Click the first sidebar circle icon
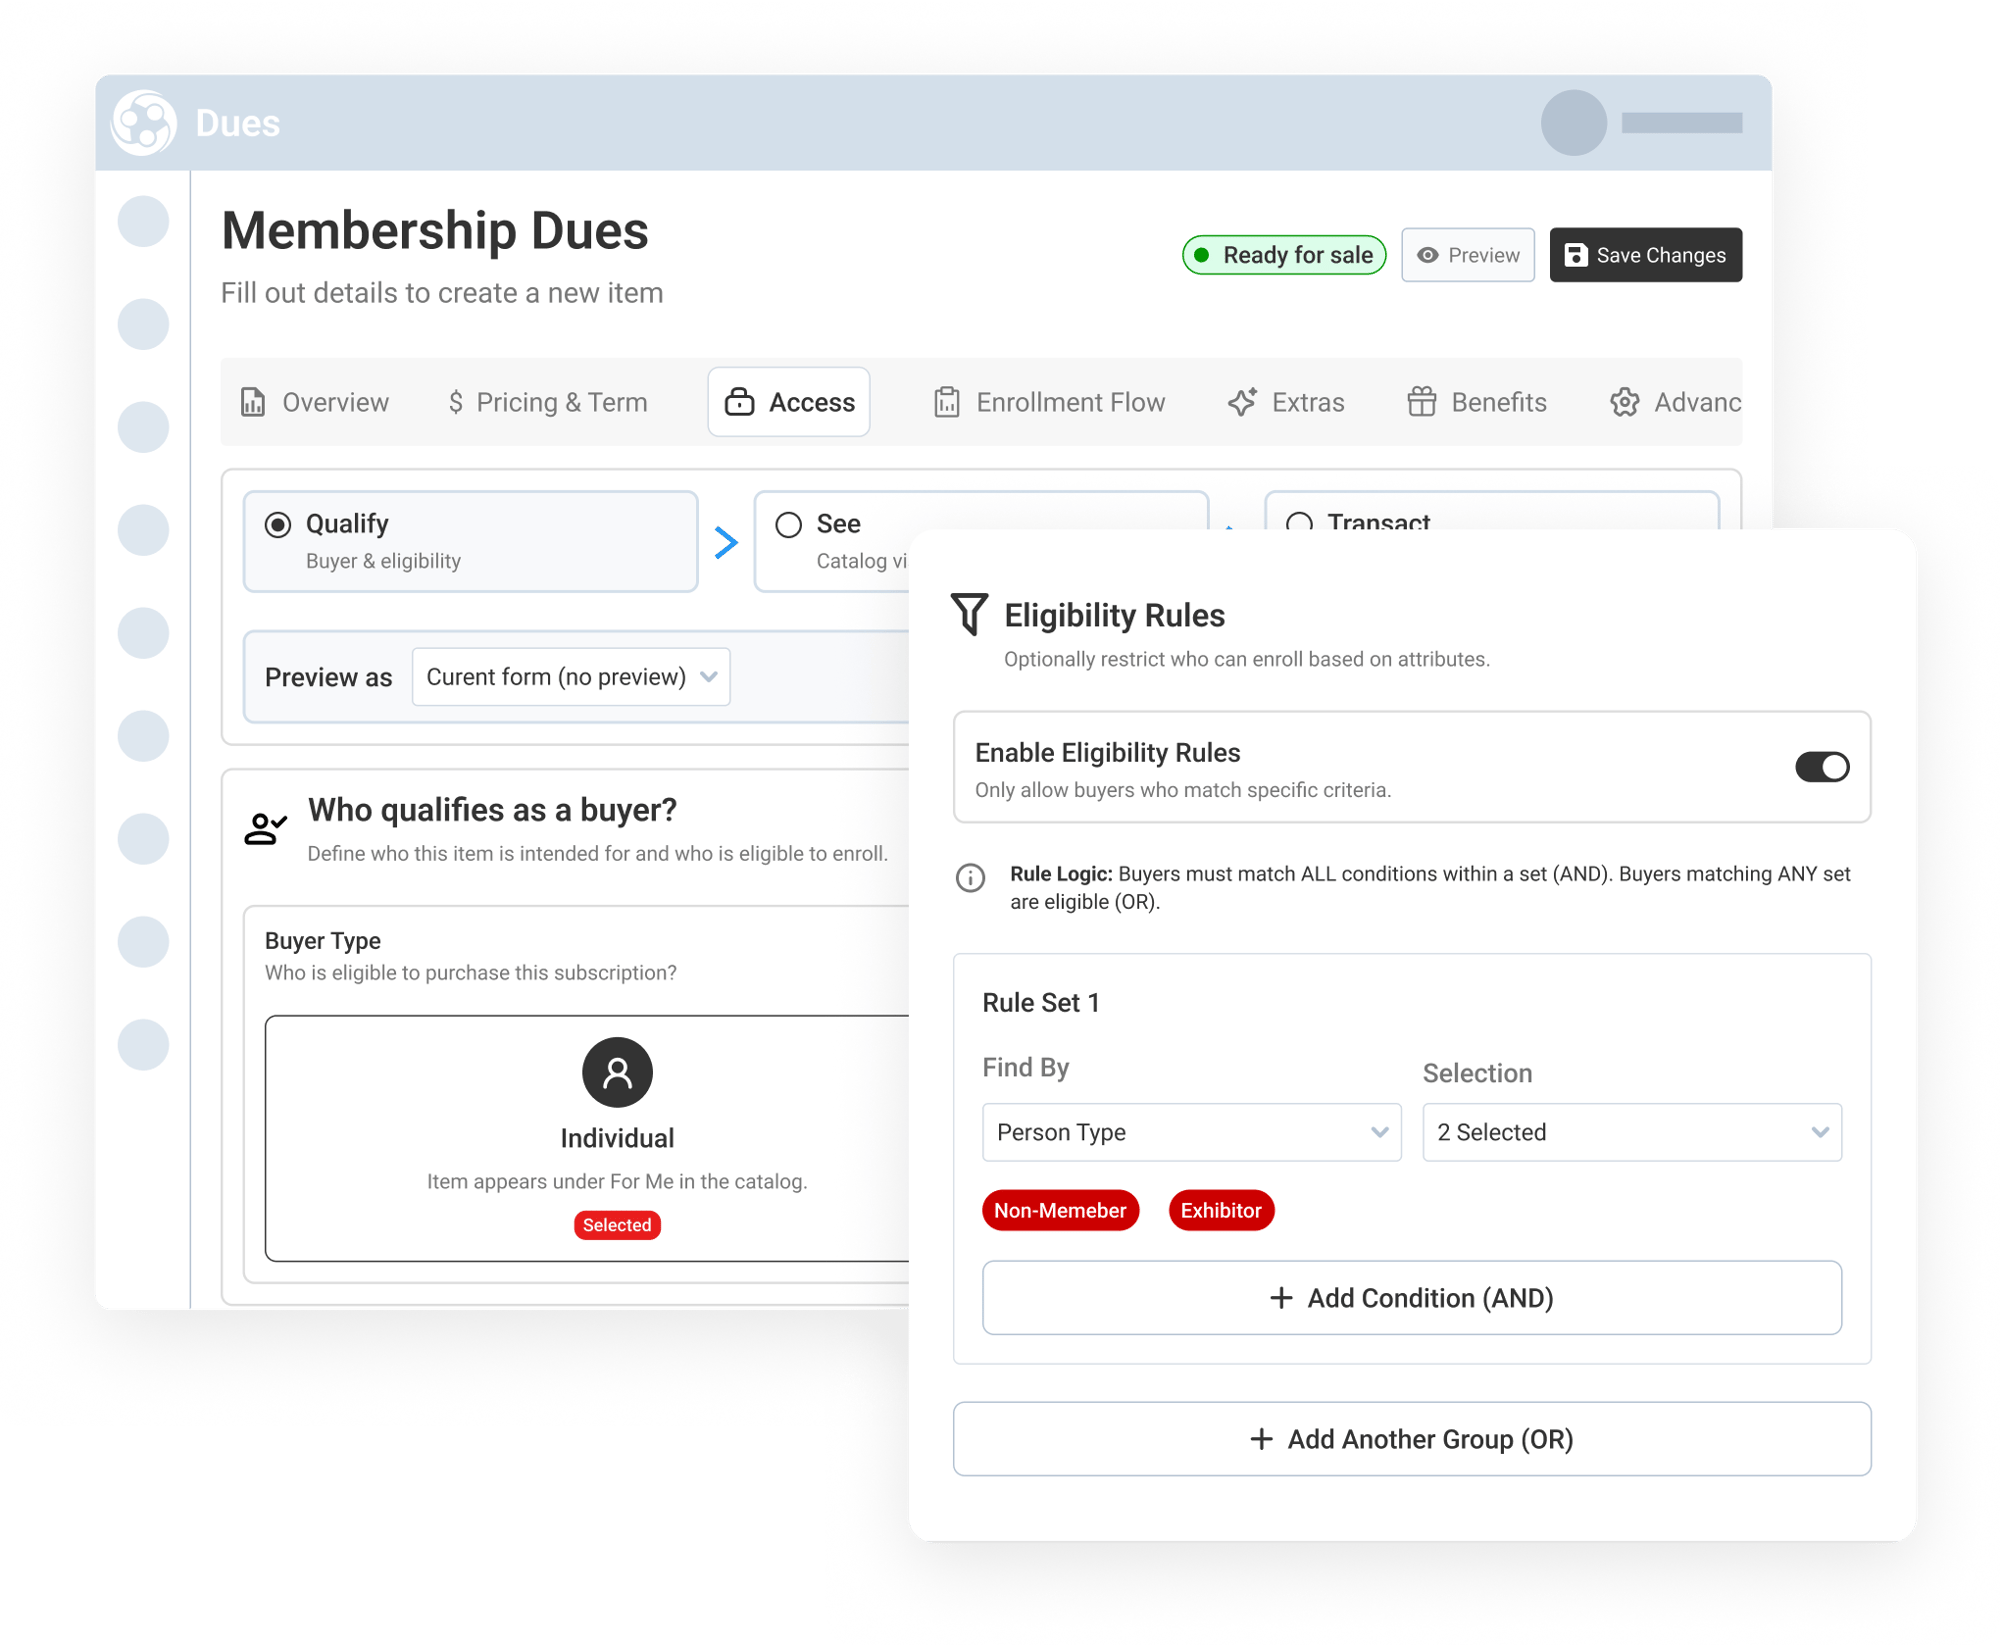2000x1646 pixels. pos(144,221)
